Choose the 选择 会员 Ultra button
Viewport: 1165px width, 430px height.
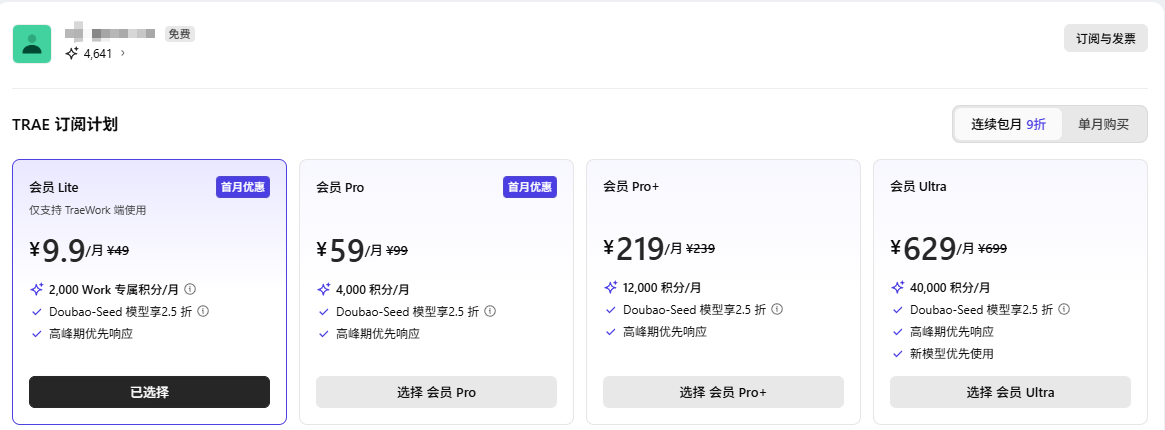(1010, 392)
